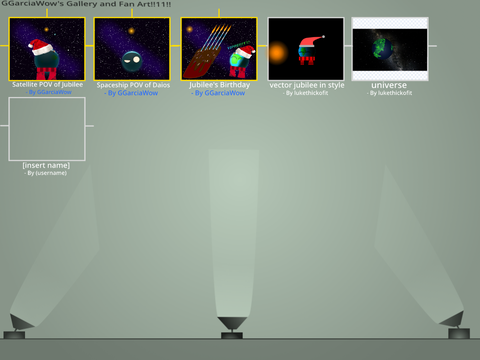Open Satellite POV of Jubilee artwork
Screen dimensions: 480x360
(x=47, y=49)
